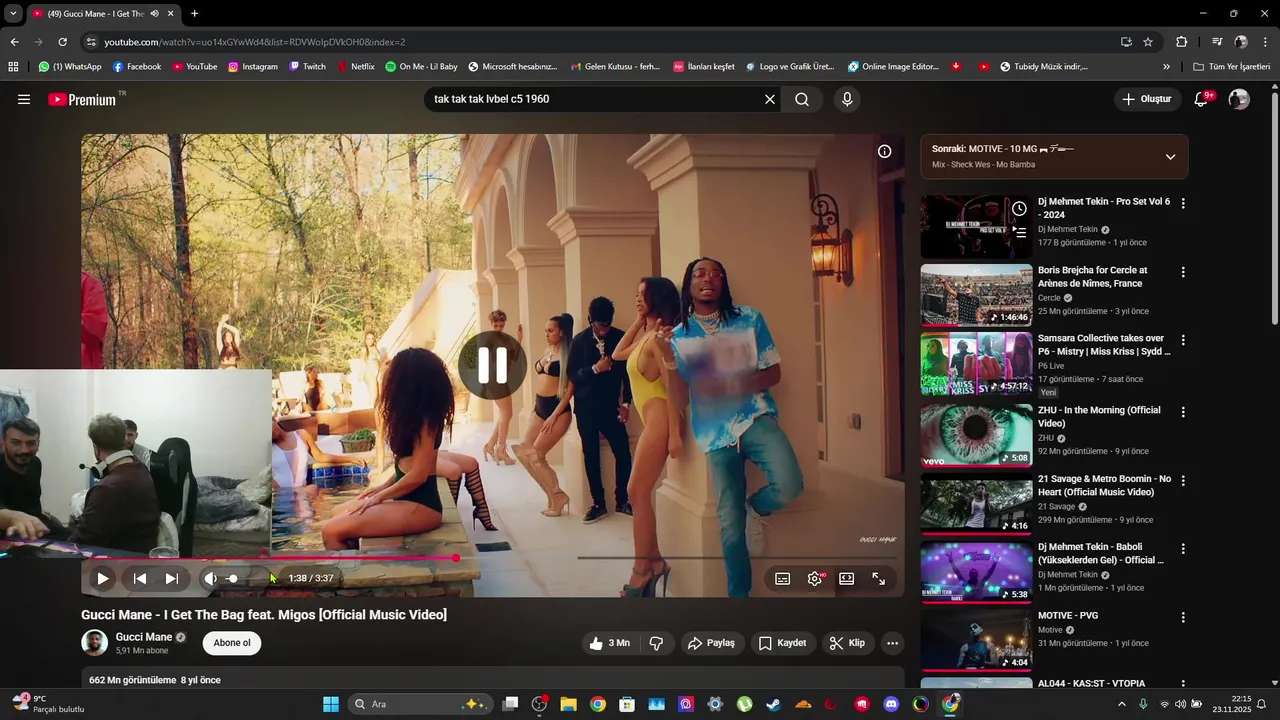1280x720 pixels.
Task: Add Pro Set Vol 6 to watch later
Action: [x=1018, y=209]
